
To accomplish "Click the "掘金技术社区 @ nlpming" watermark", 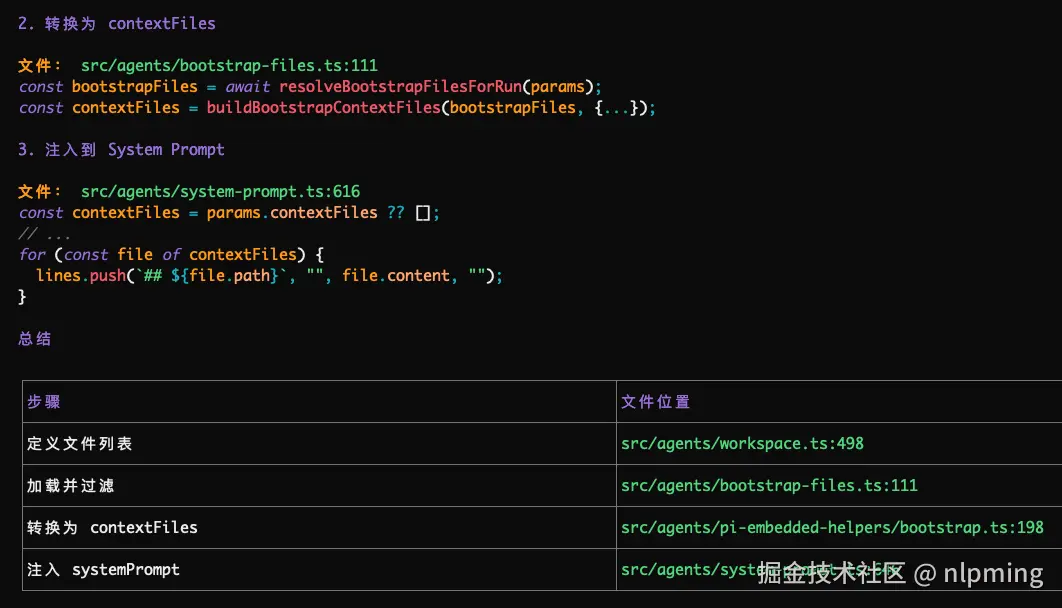I will click(x=900, y=573).
